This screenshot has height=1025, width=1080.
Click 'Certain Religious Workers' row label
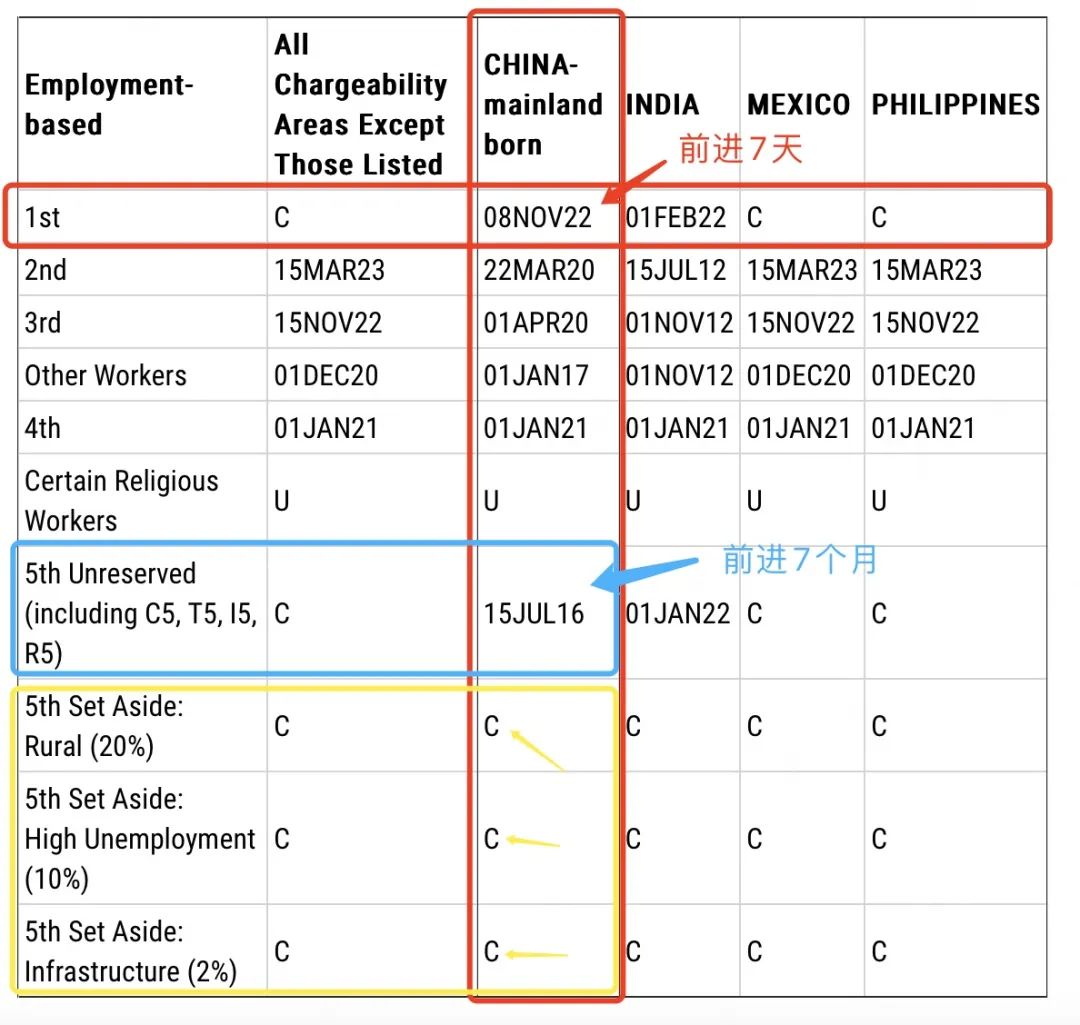[121, 500]
